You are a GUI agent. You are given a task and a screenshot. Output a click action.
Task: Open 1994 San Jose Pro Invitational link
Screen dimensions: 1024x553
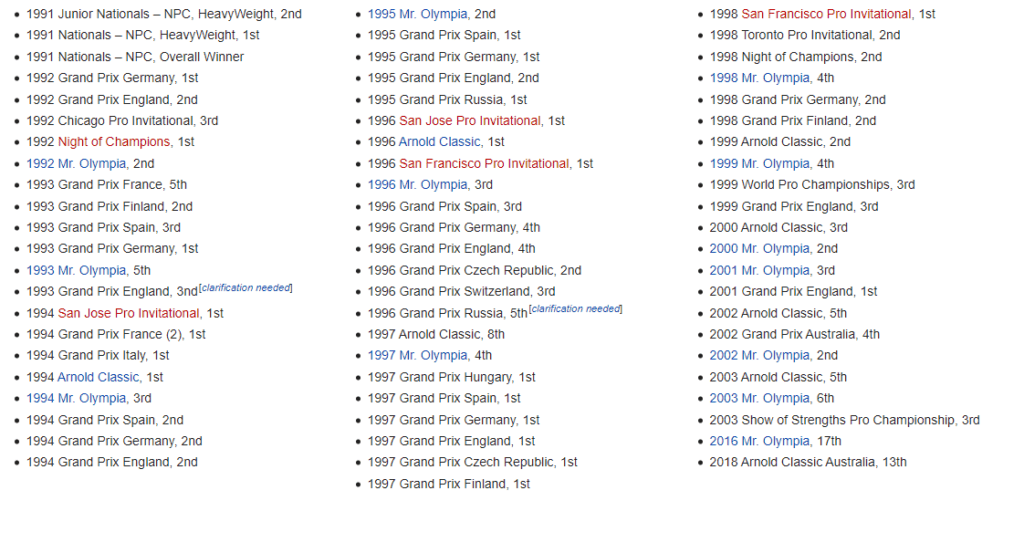tap(129, 313)
